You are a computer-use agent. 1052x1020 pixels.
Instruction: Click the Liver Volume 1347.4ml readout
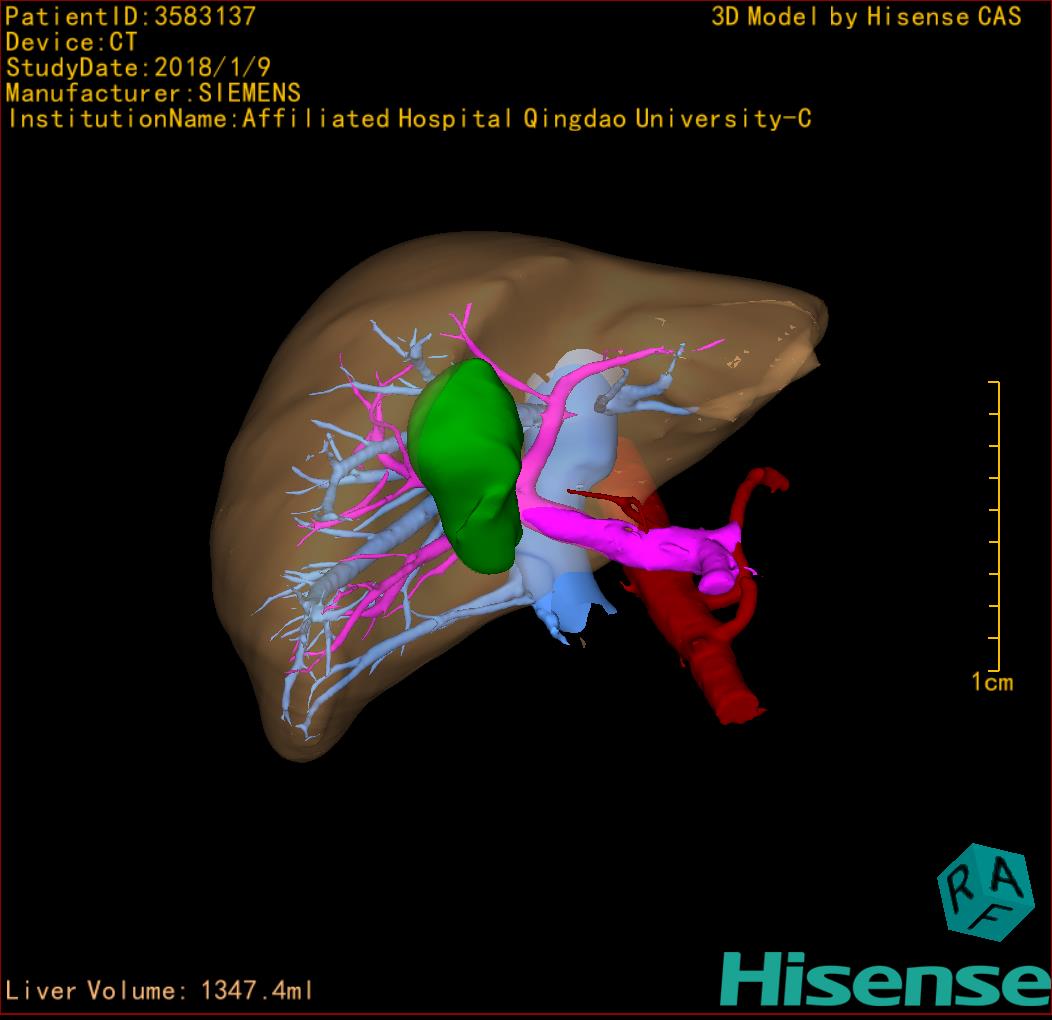click(x=160, y=991)
